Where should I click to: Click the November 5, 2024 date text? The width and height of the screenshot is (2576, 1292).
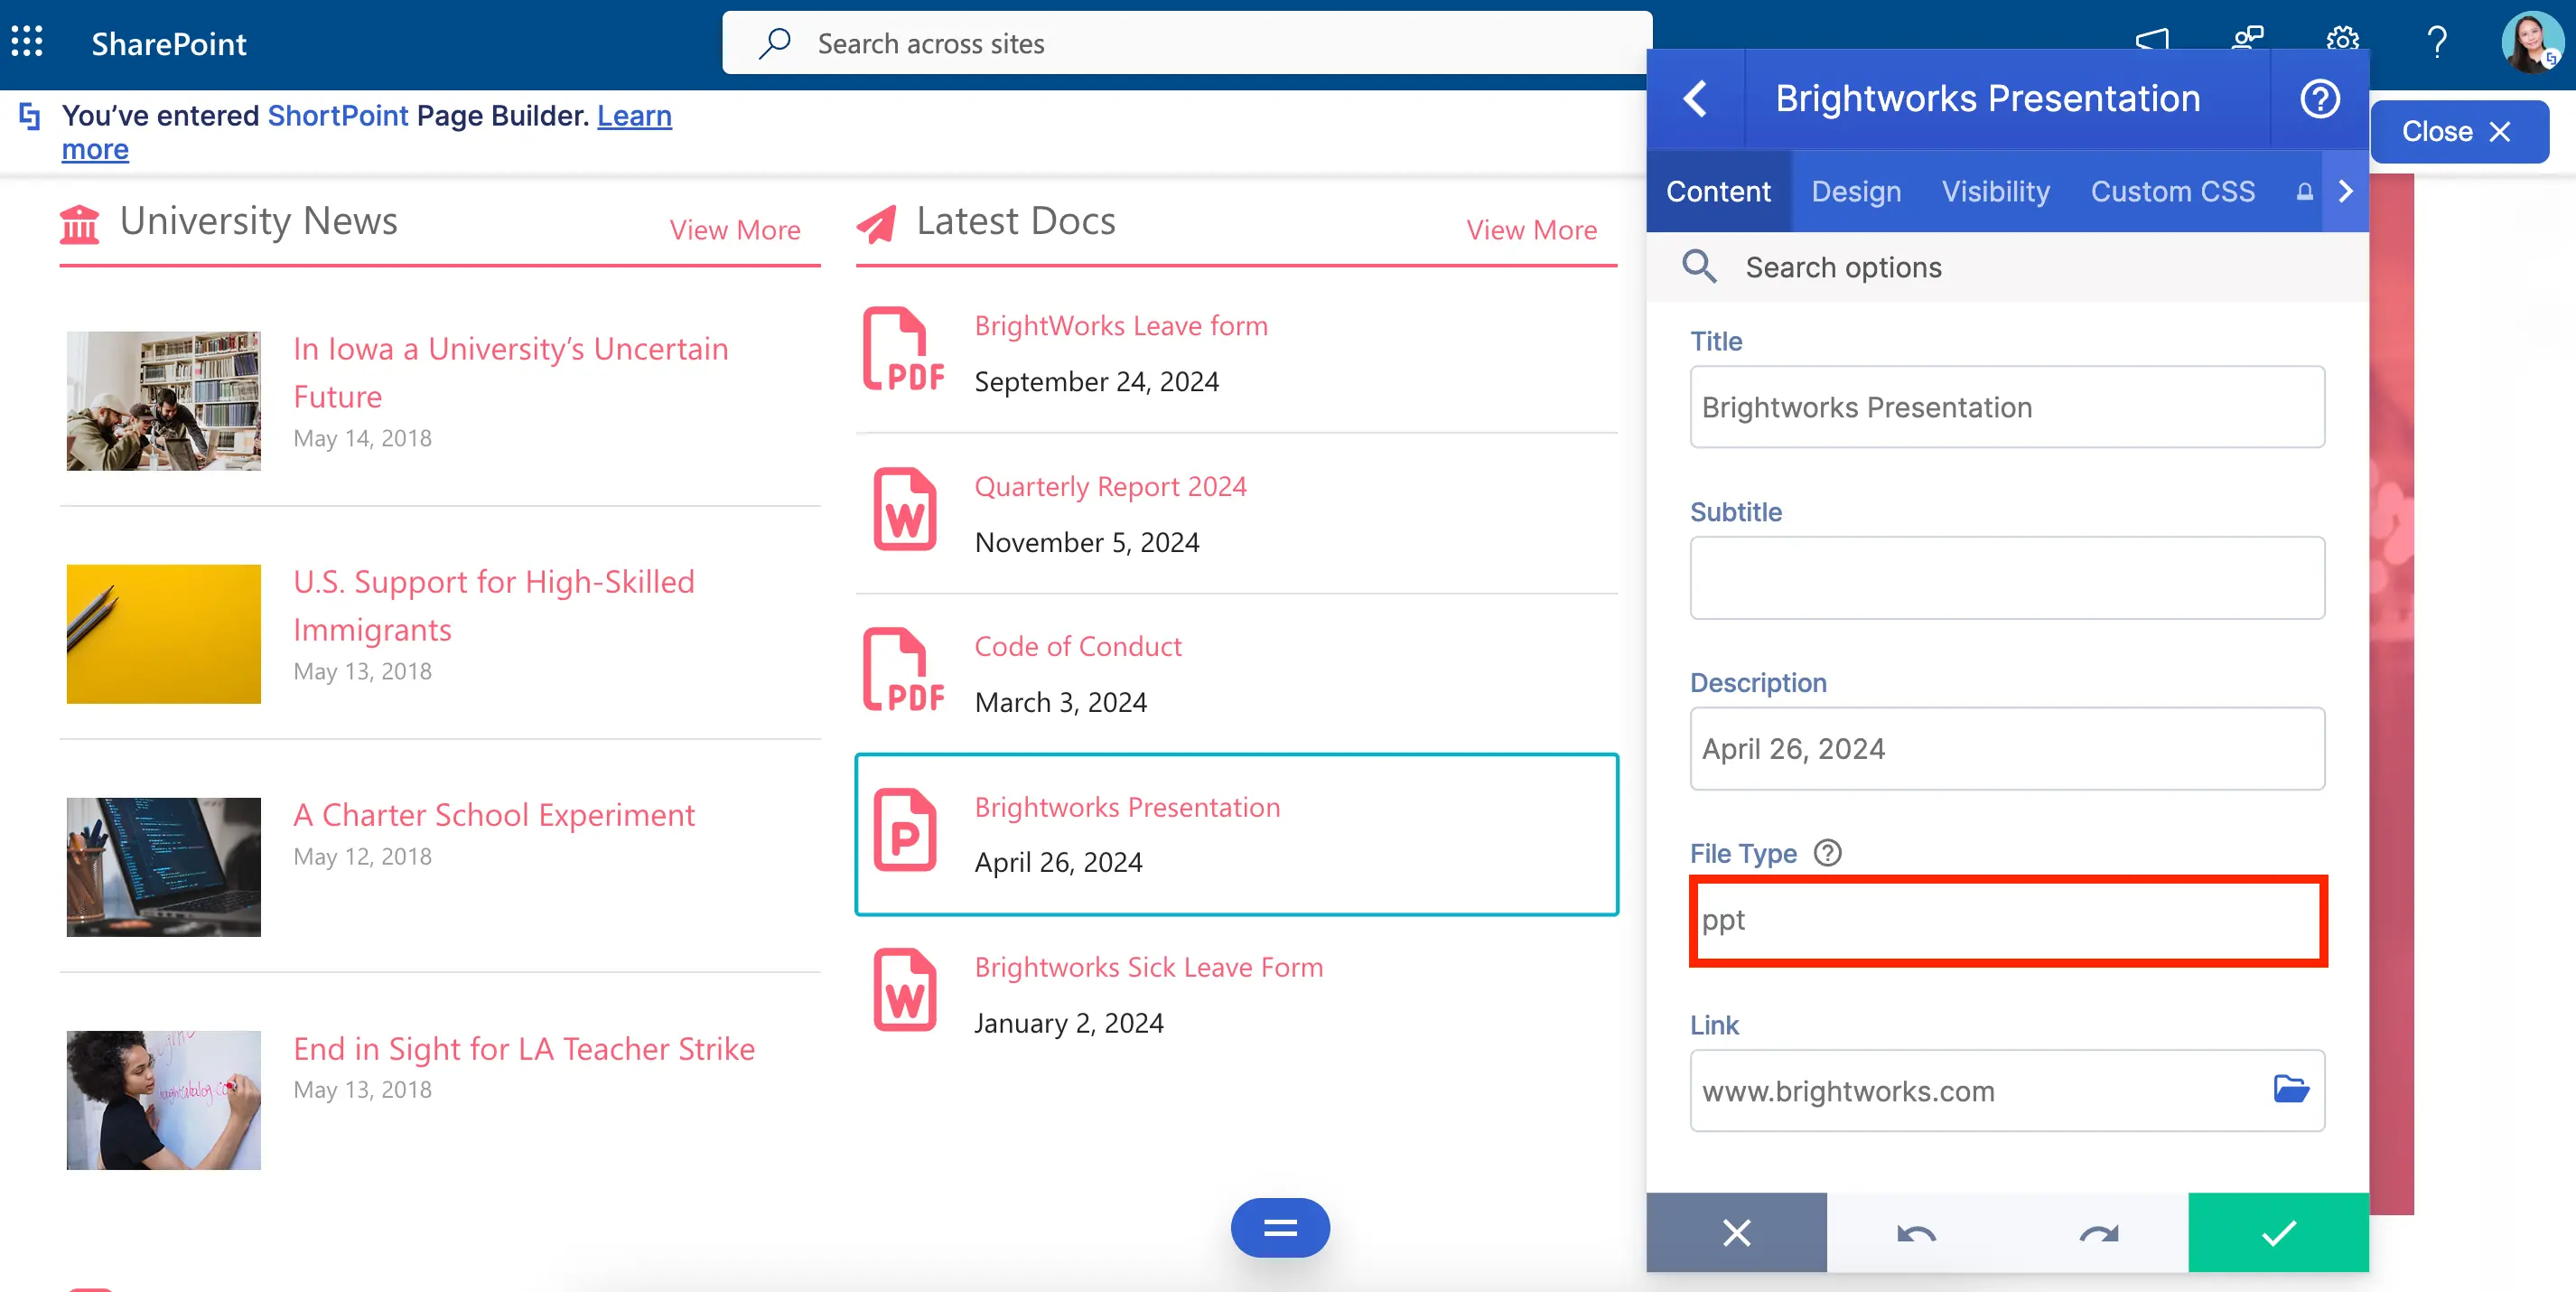click(x=1087, y=542)
